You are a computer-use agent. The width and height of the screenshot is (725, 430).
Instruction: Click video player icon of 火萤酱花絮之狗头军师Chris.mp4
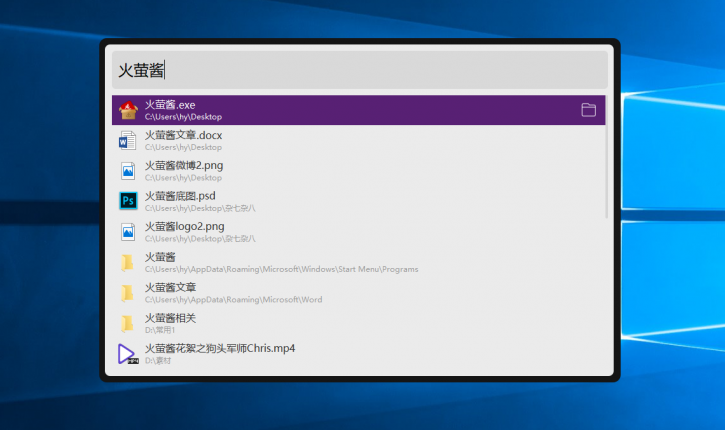point(128,354)
